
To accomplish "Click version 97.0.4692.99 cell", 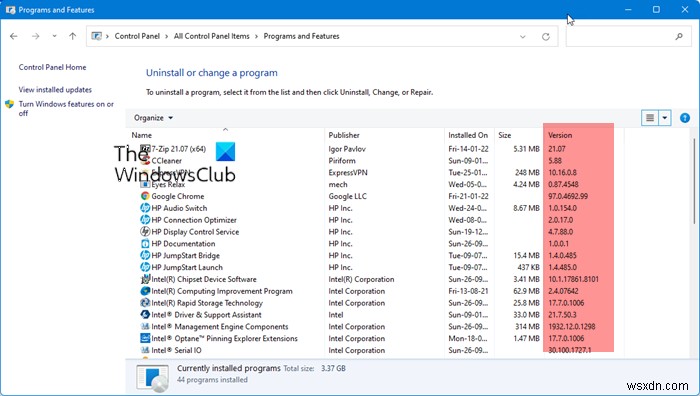I will pyautogui.click(x=568, y=196).
